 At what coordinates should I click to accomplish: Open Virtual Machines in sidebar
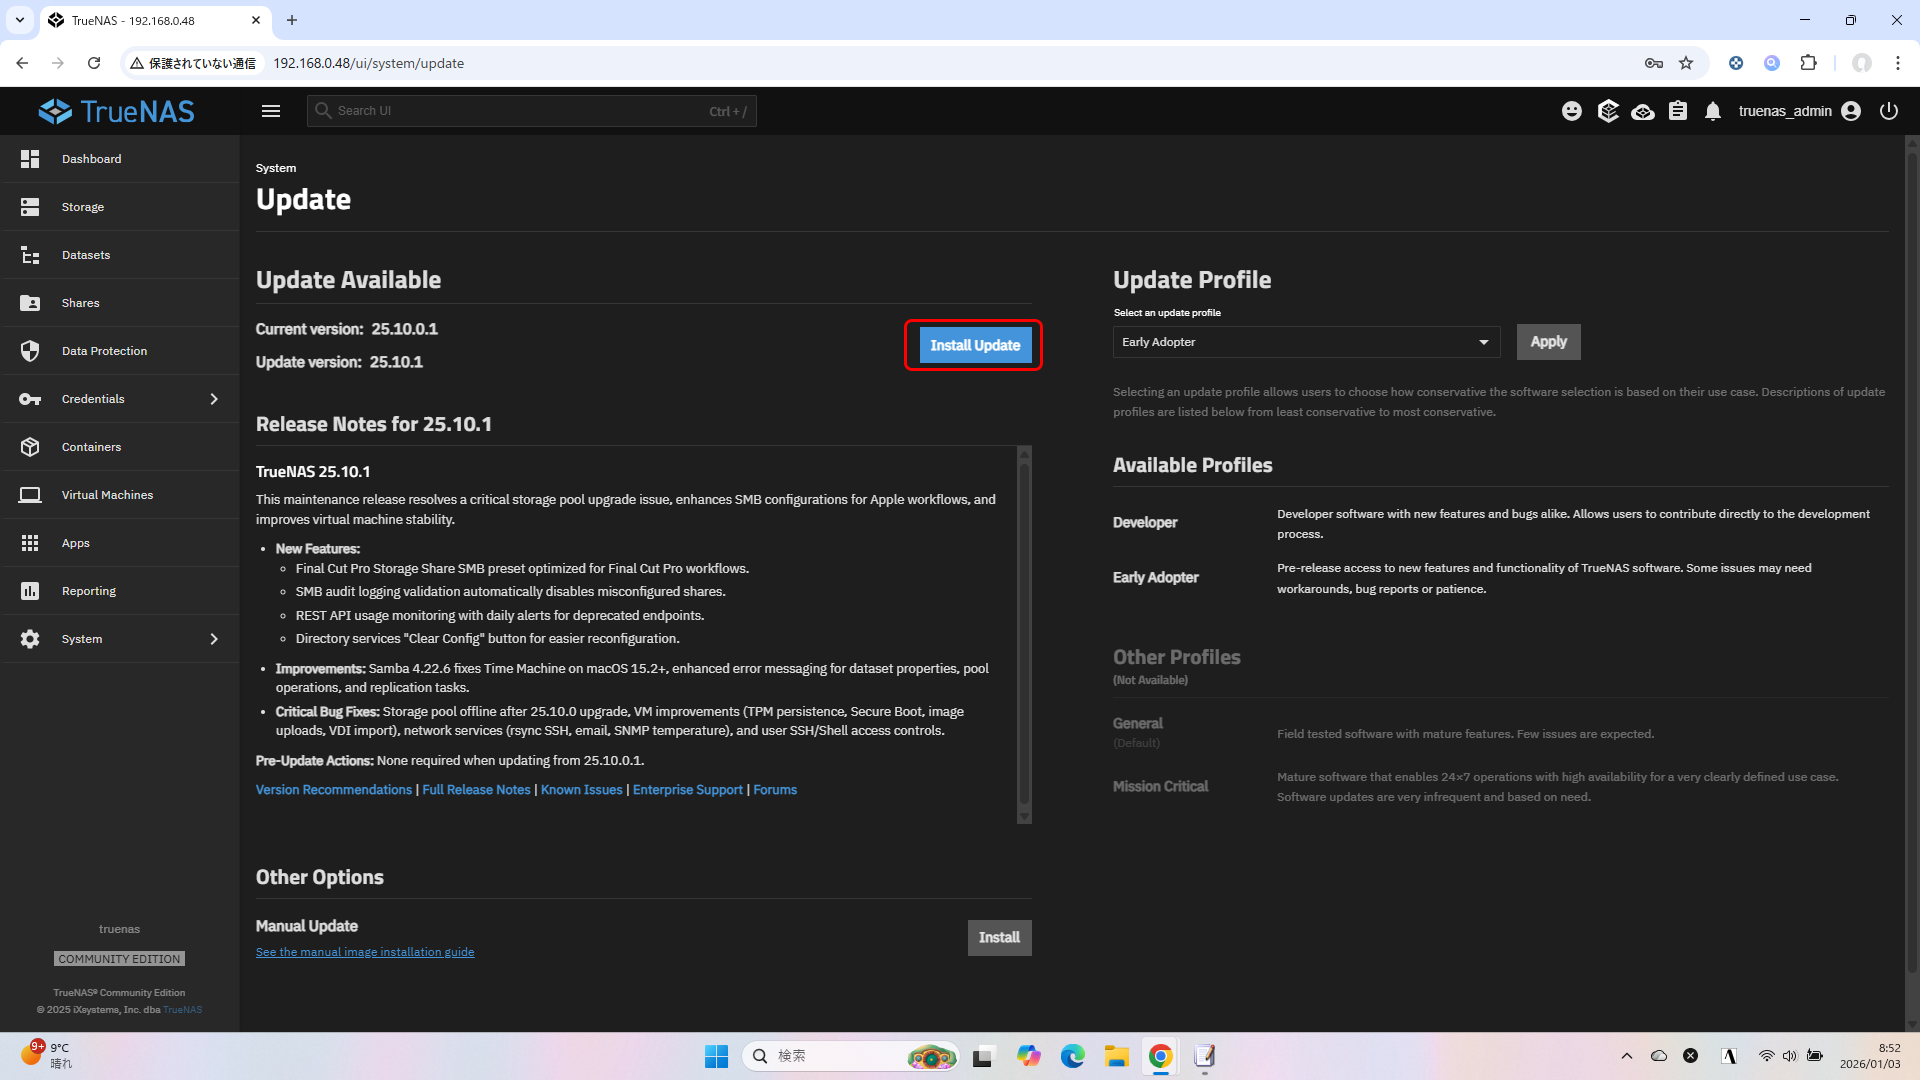click(107, 495)
